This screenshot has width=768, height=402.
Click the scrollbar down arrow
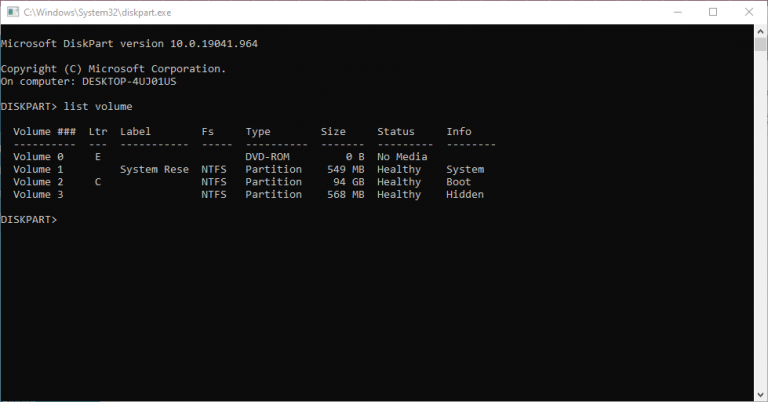pos(760,394)
